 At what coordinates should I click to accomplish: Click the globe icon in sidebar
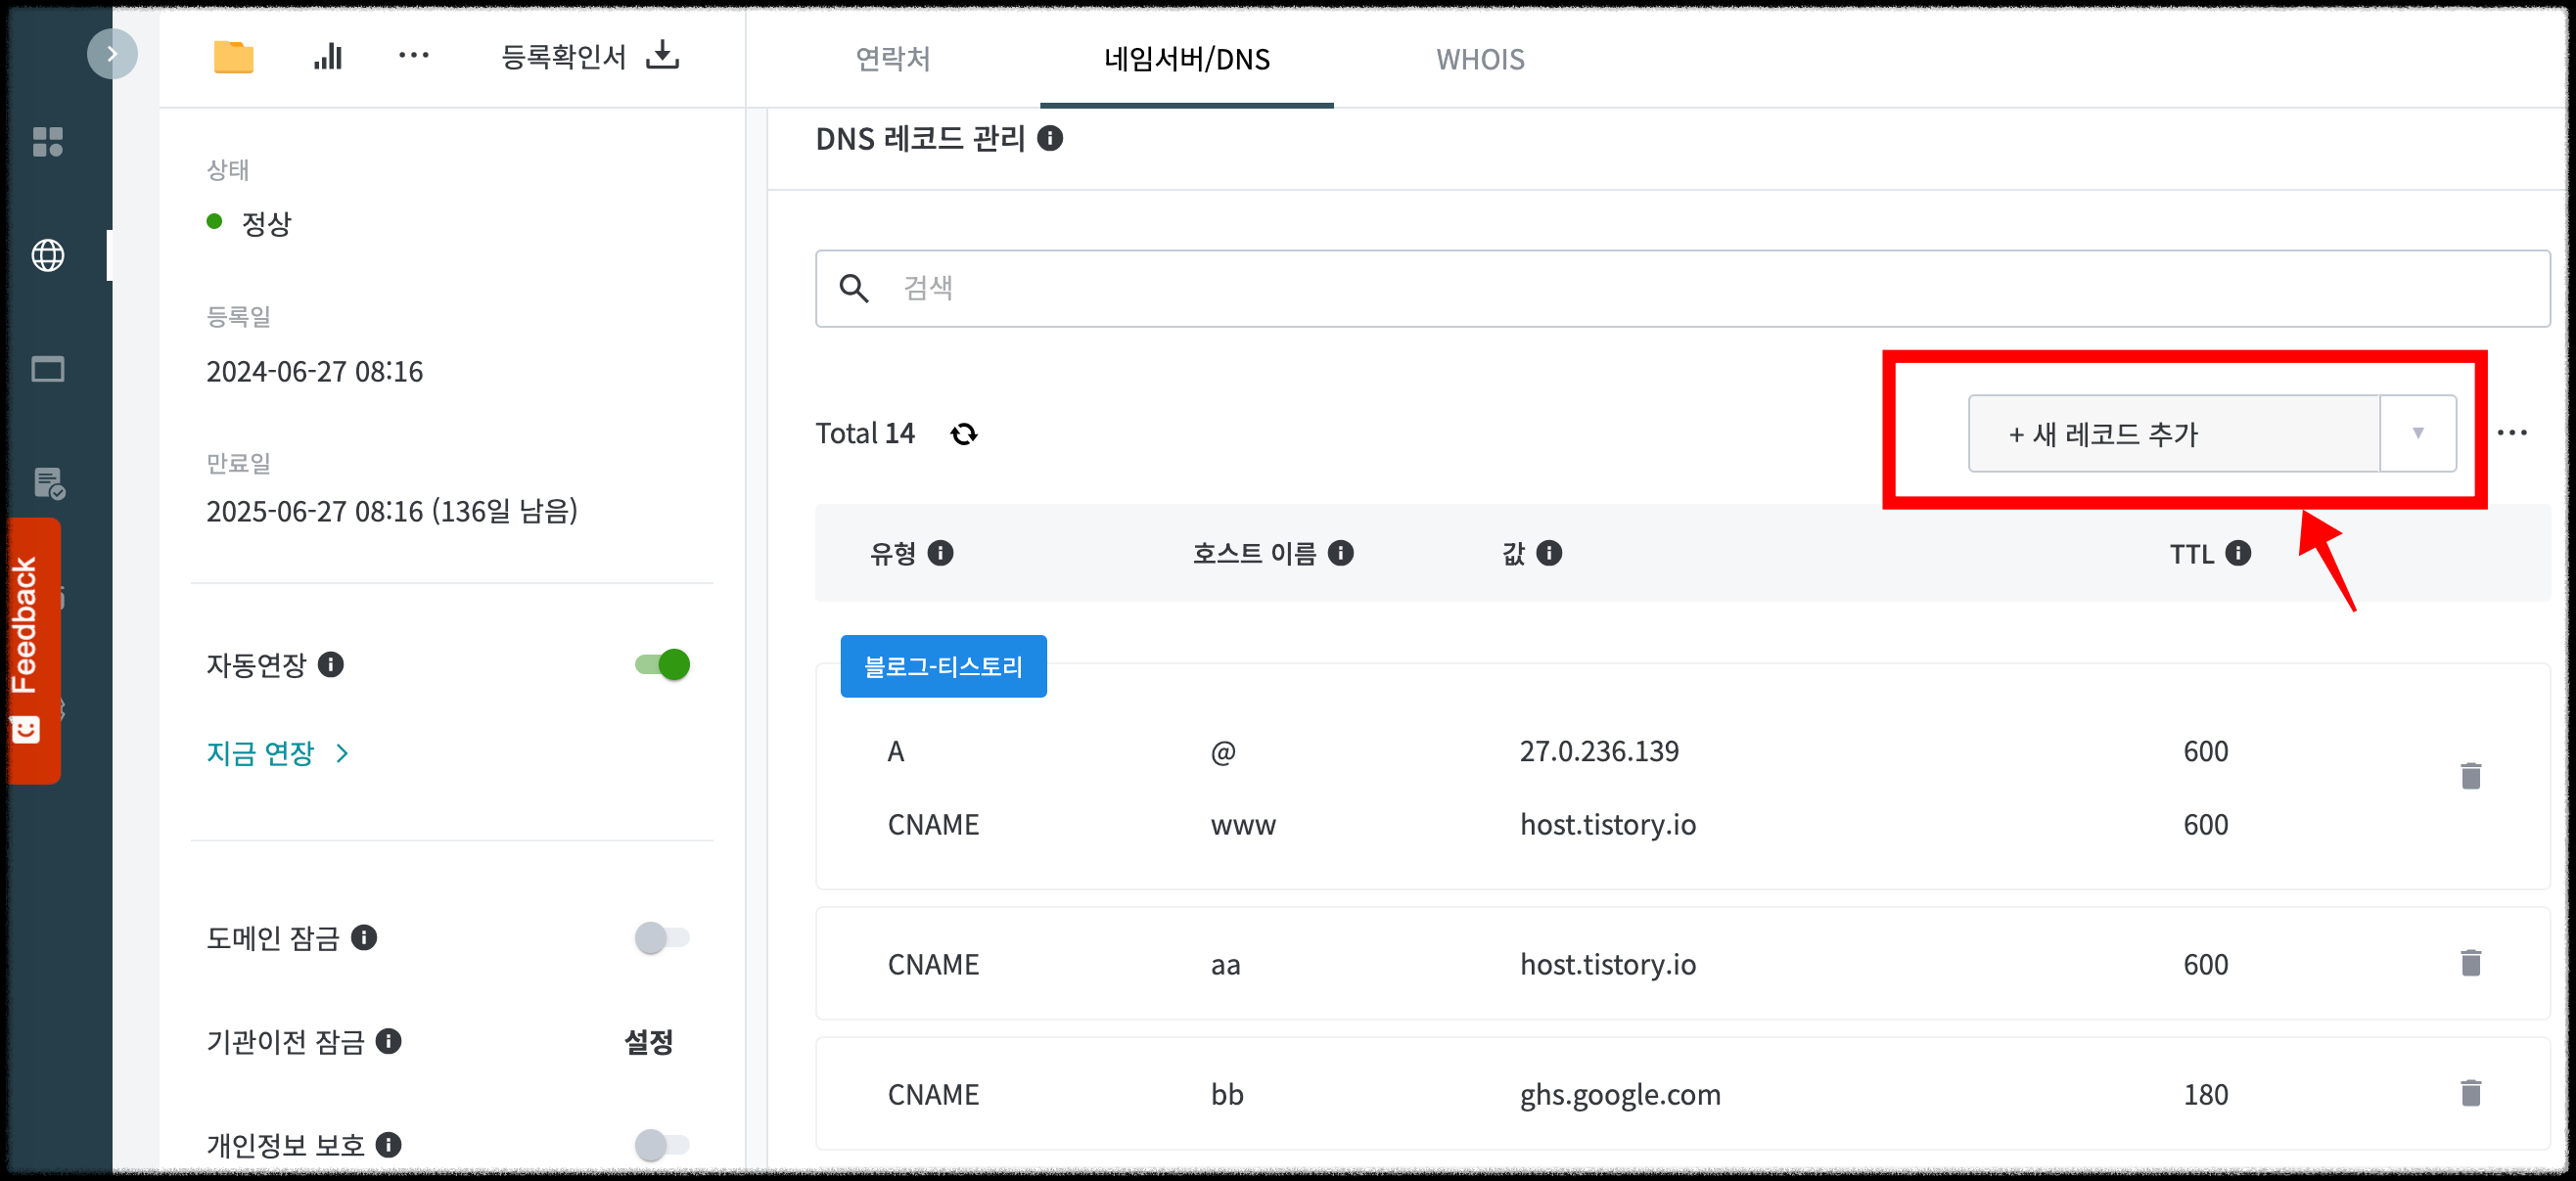tap(47, 256)
